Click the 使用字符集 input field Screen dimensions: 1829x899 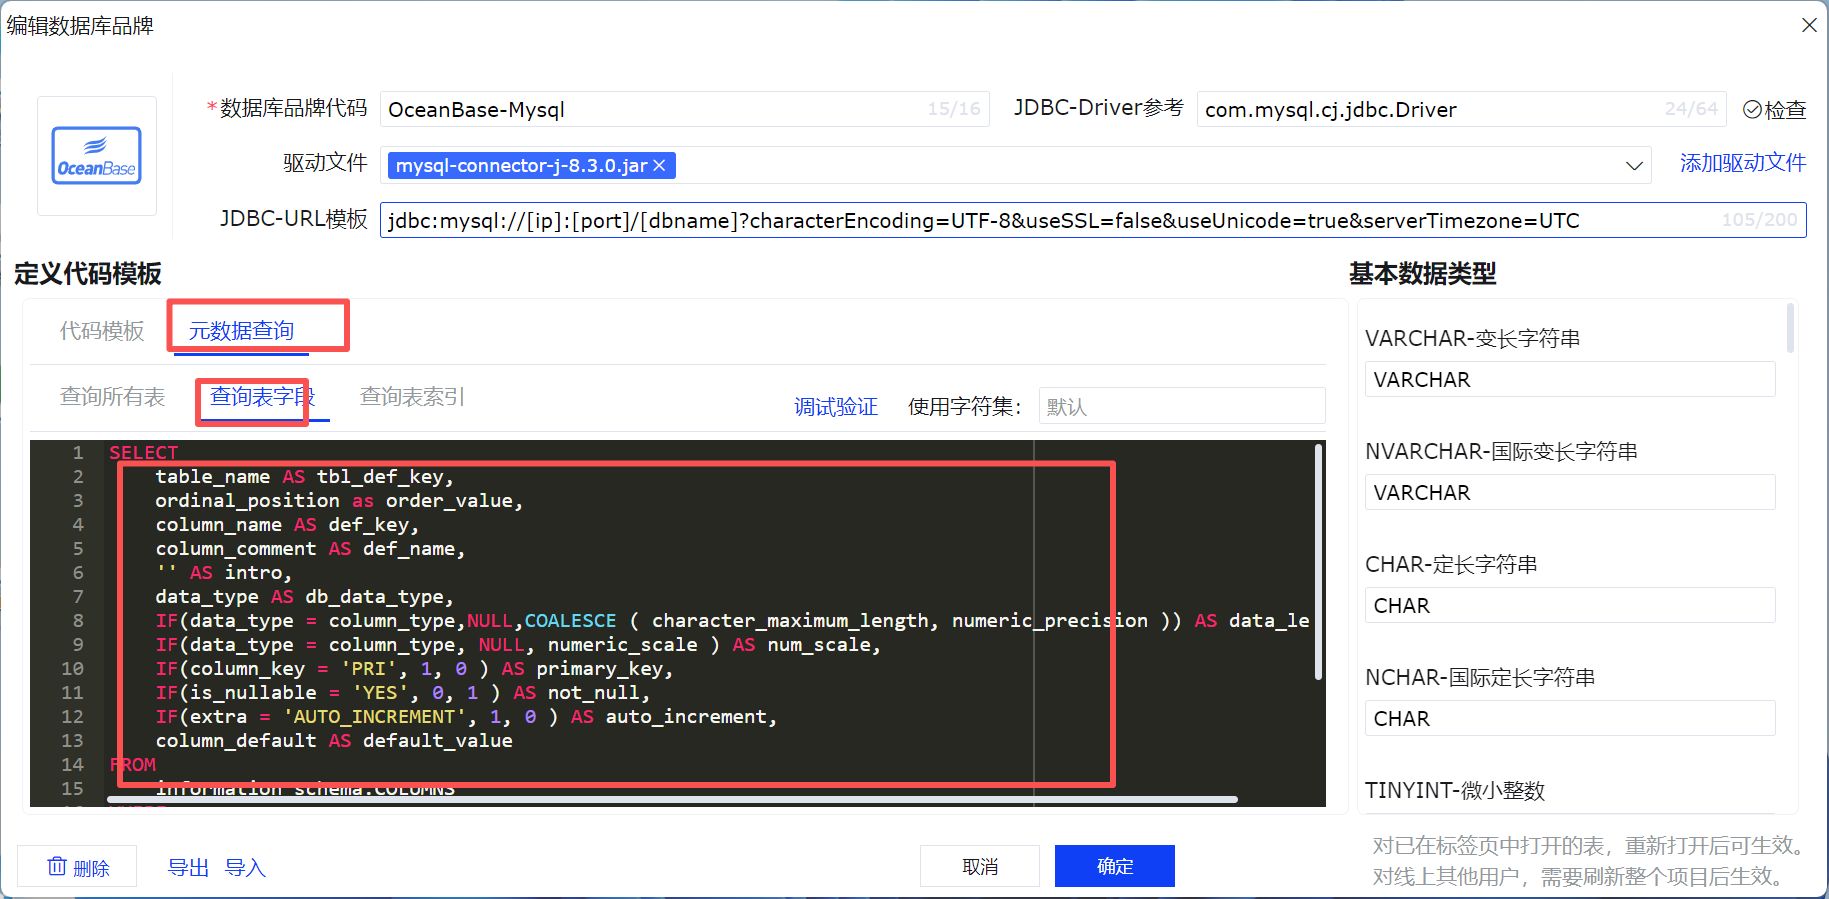coord(1182,406)
